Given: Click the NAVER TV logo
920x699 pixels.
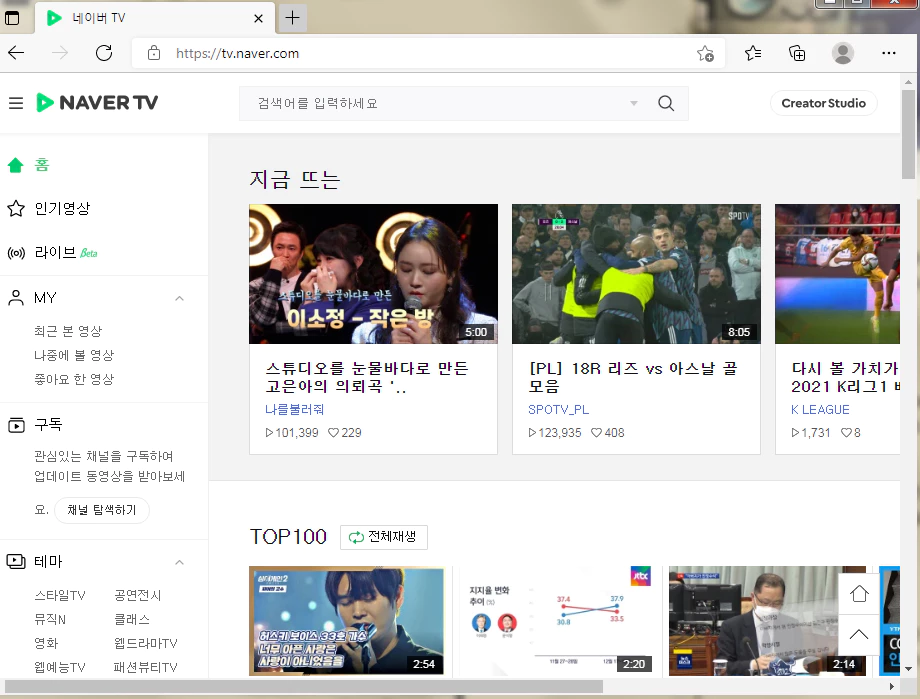Looking at the screenshot, I should (x=97, y=103).
